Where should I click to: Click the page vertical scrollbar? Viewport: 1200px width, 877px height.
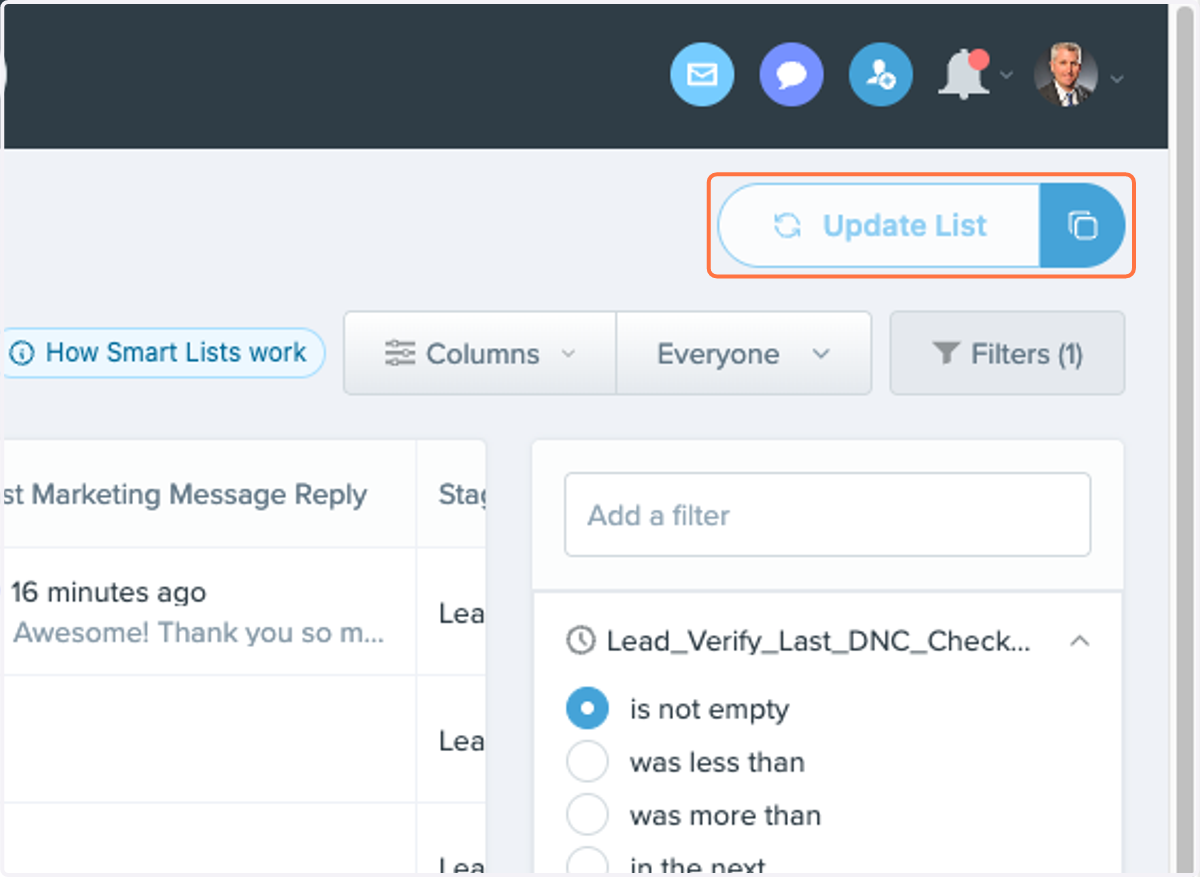click(1183, 438)
